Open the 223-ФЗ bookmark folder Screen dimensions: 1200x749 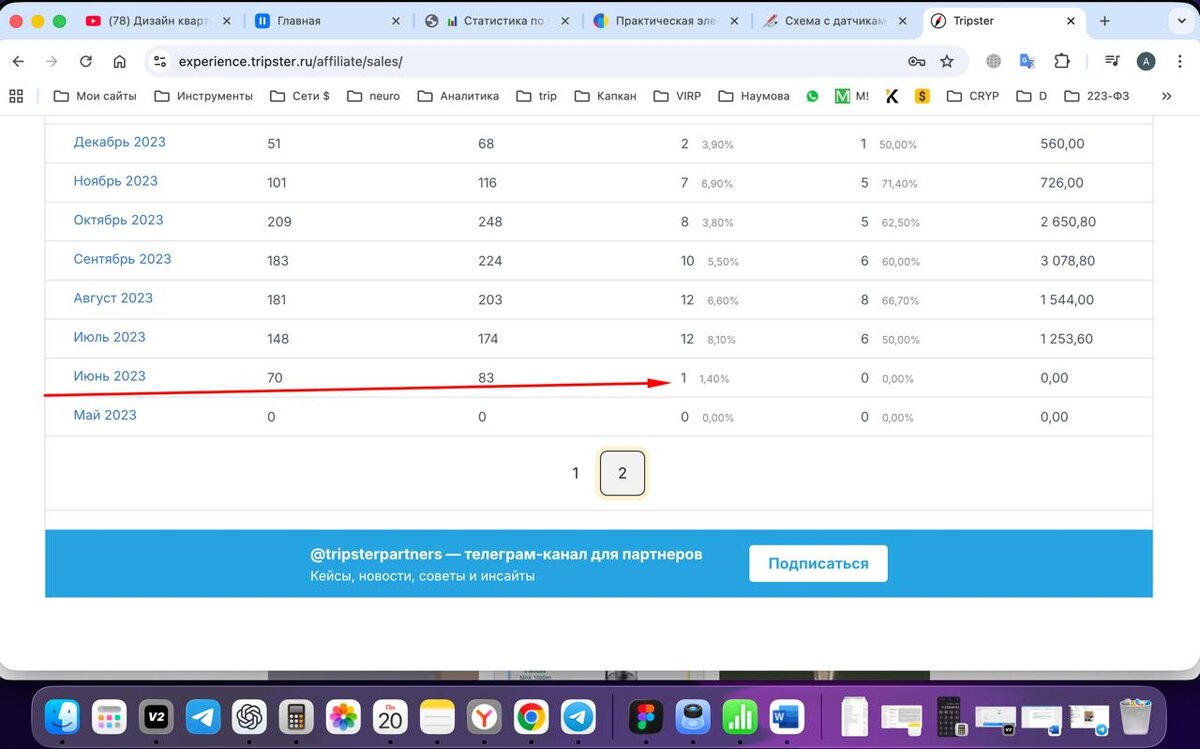[x=1097, y=96]
